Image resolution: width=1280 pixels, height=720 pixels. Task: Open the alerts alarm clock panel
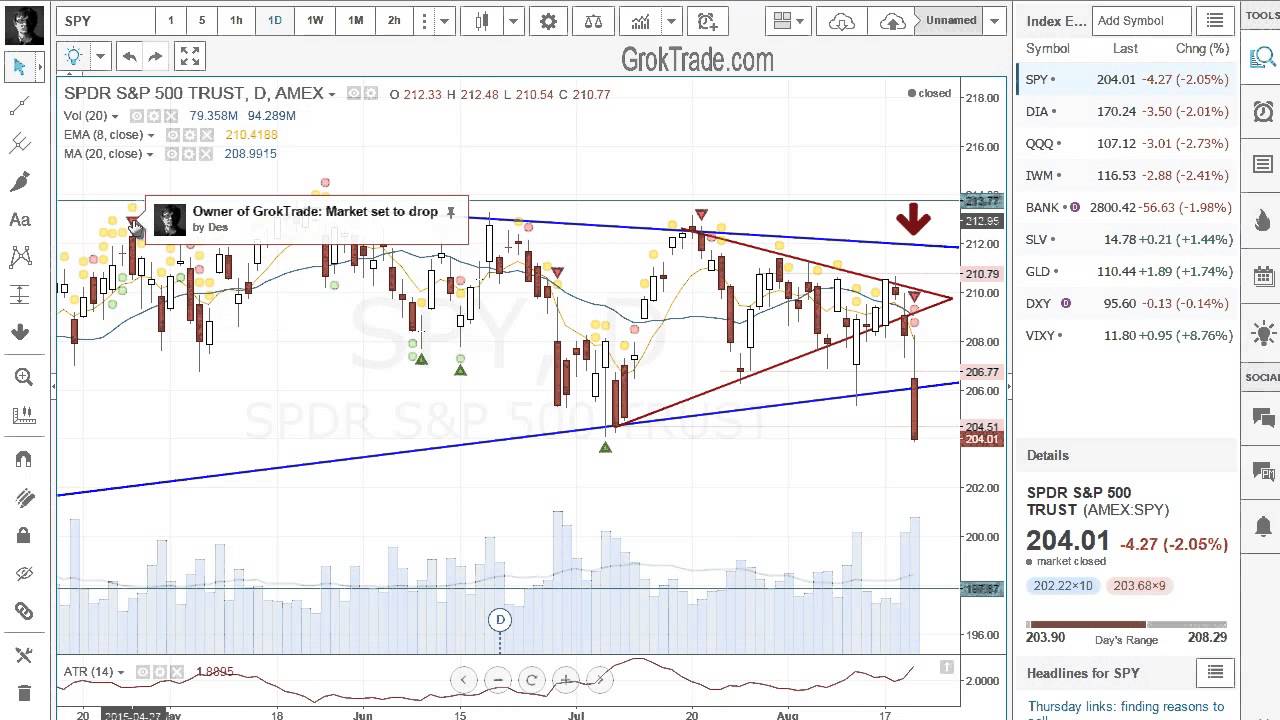pyautogui.click(x=1263, y=111)
